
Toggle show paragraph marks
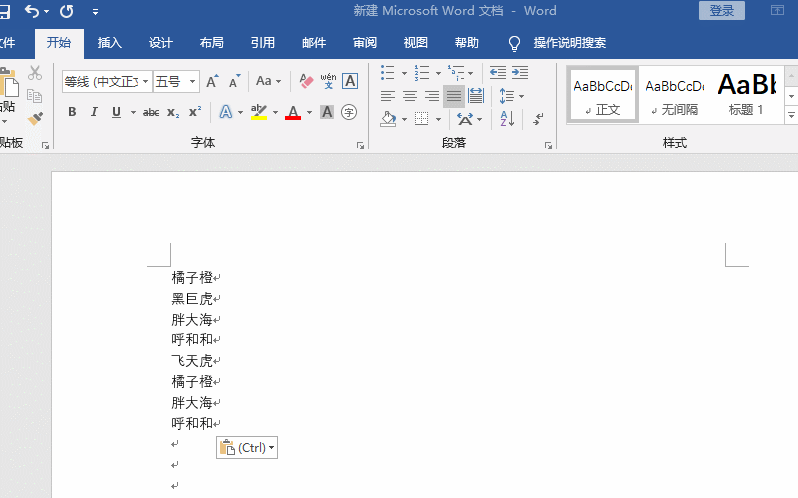click(x=538, y=119)
